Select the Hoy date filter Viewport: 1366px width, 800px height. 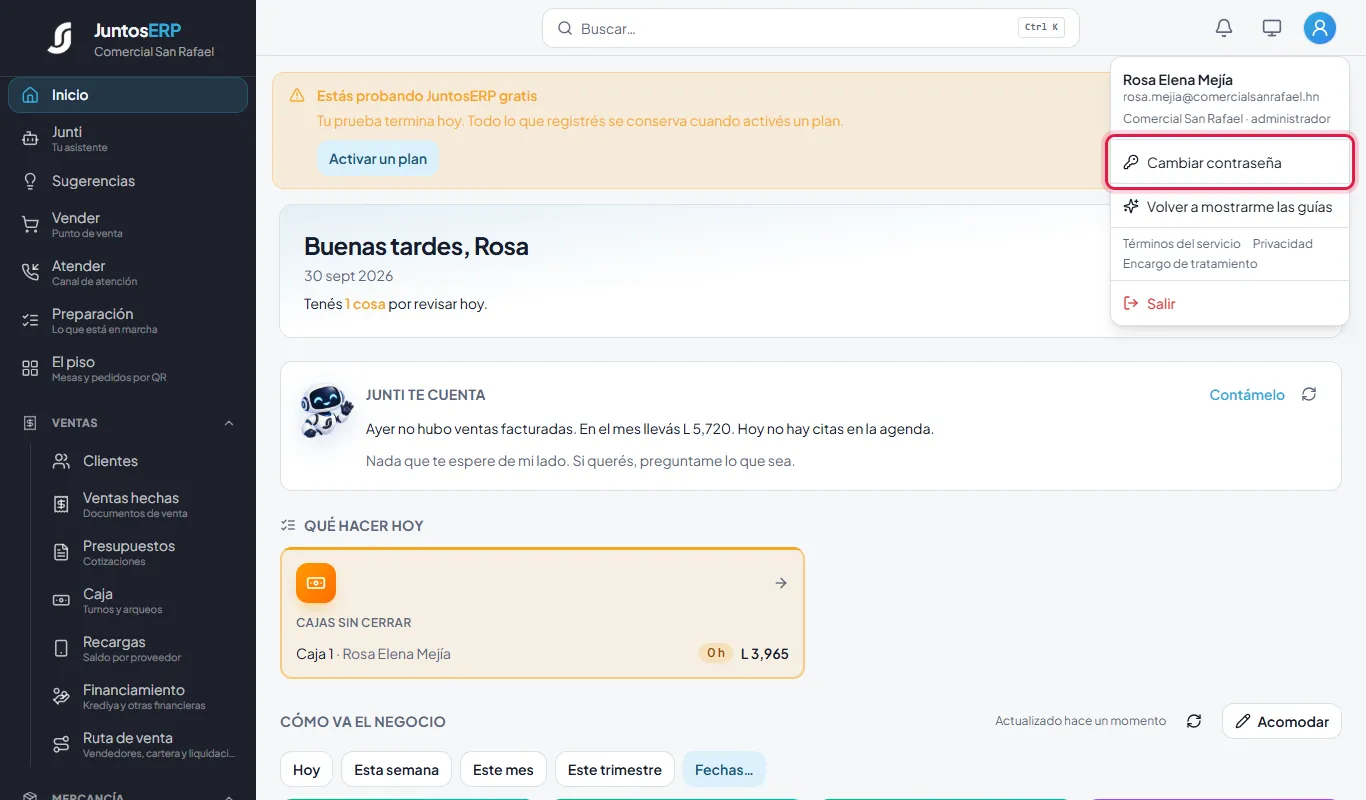click(x=306, y=769)
